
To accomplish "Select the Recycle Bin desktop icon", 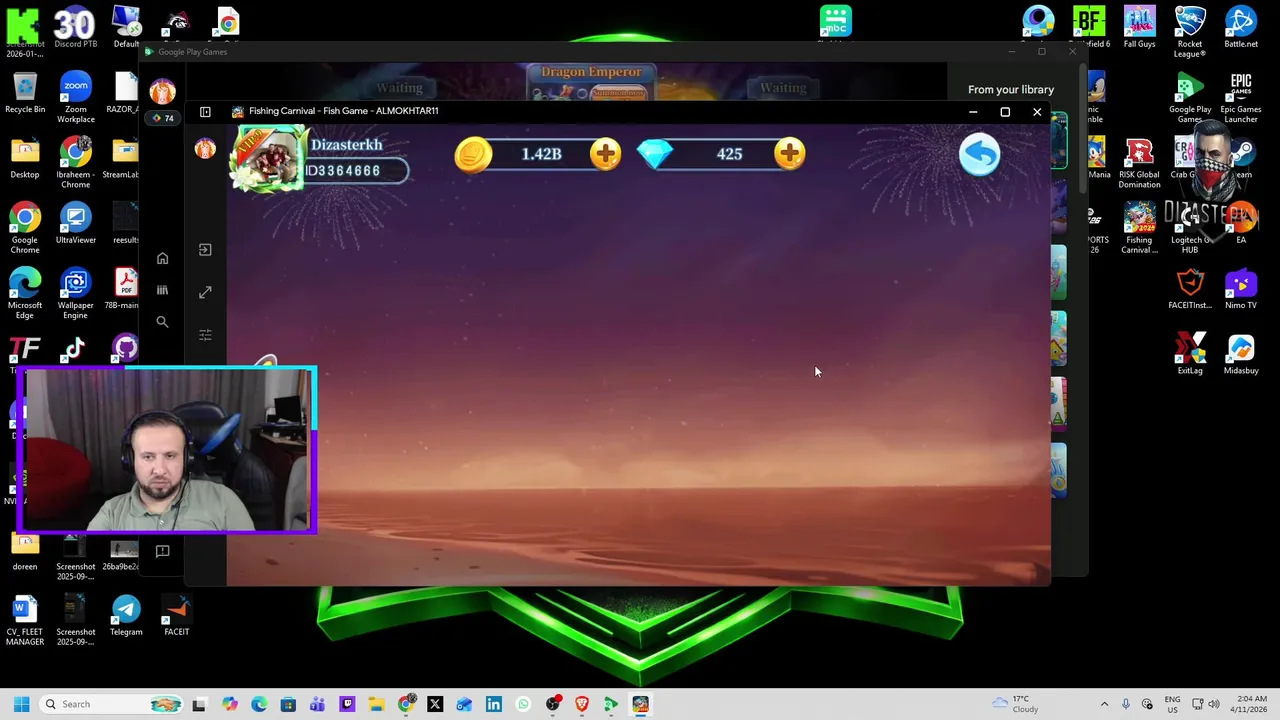I will pyautogui.click(x=25, y=93).
